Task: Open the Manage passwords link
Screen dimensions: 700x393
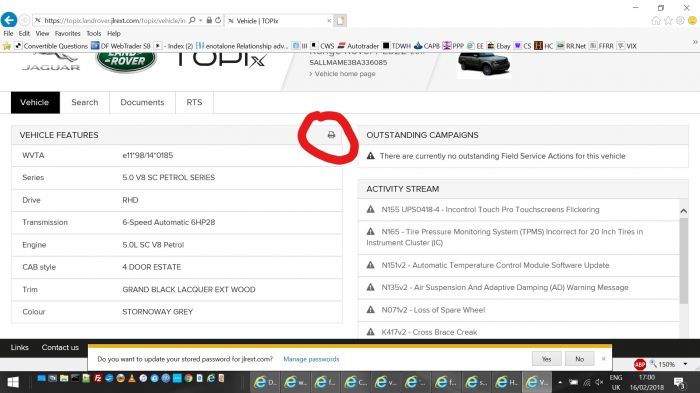Action: click(311, 359)
